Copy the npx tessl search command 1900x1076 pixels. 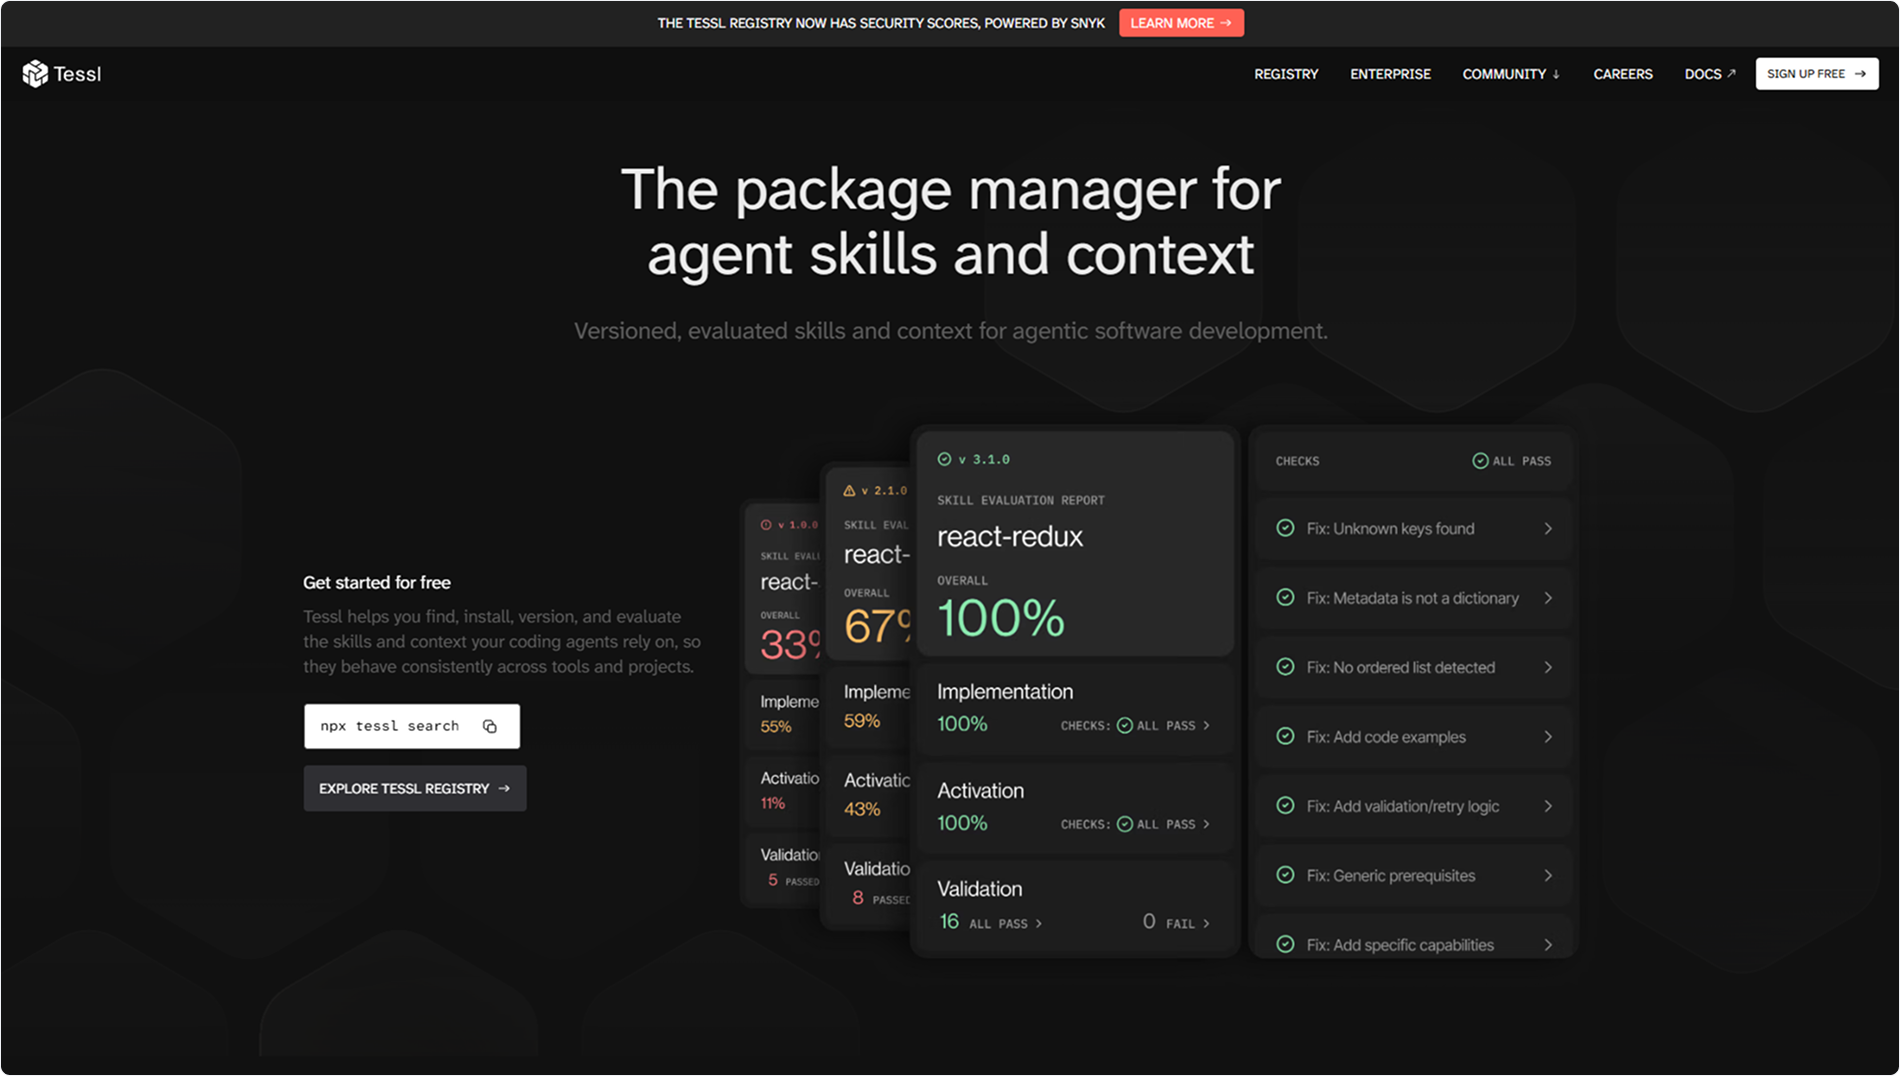(489, 726)
